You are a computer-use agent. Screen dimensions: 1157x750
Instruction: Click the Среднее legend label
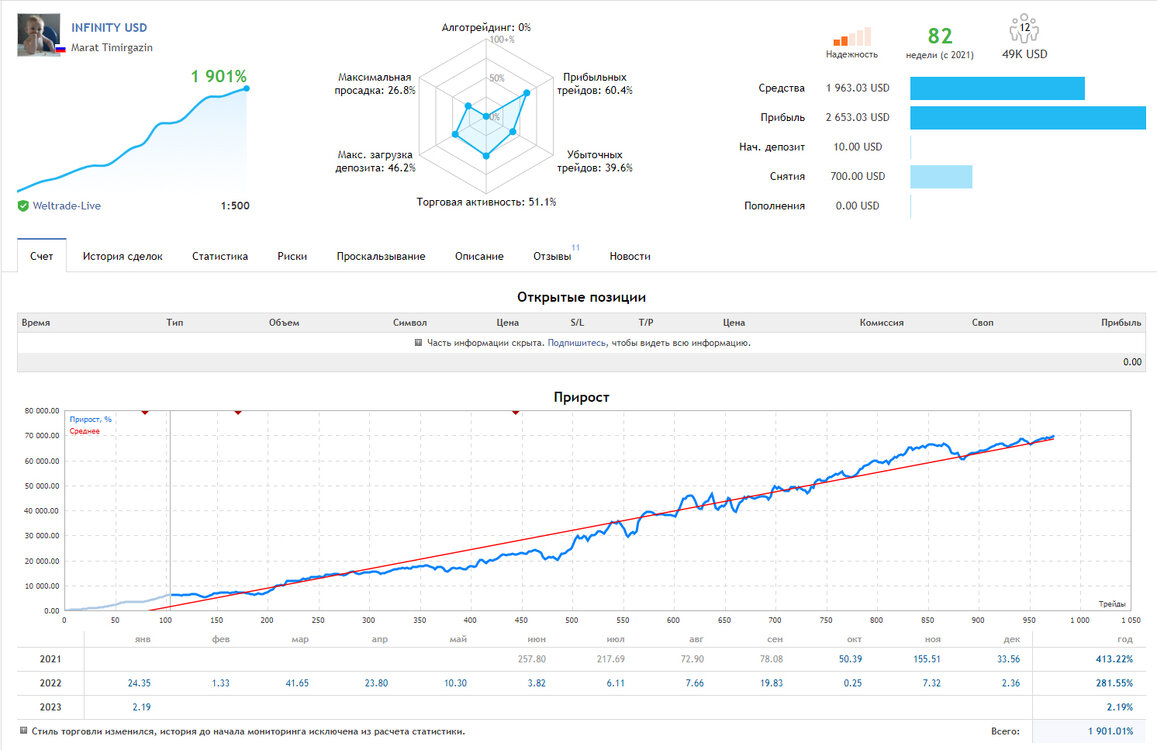[84, 431]
